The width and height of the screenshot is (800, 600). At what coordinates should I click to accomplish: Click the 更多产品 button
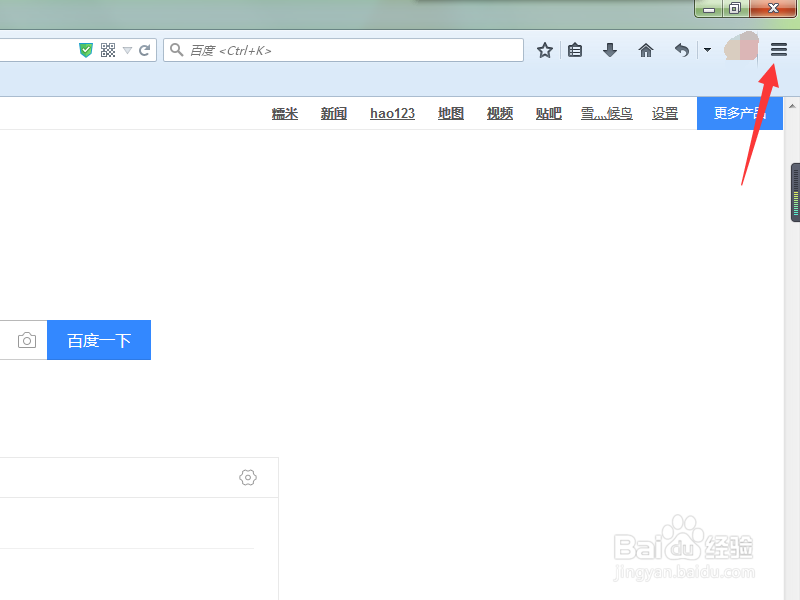tap(740, 113)
